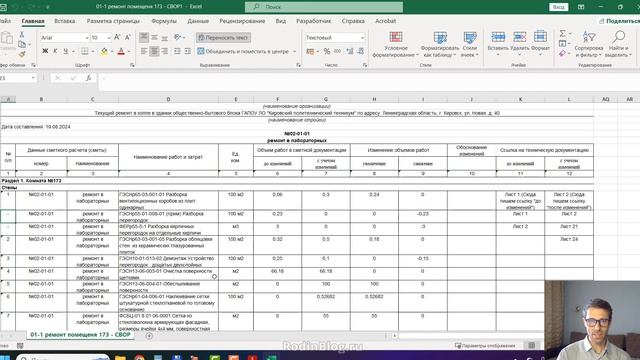Open Sort and Filter (Сортировка и фильтр)
Image resolution: width=640 pixels, height=360 pixels.
(589, 44)
